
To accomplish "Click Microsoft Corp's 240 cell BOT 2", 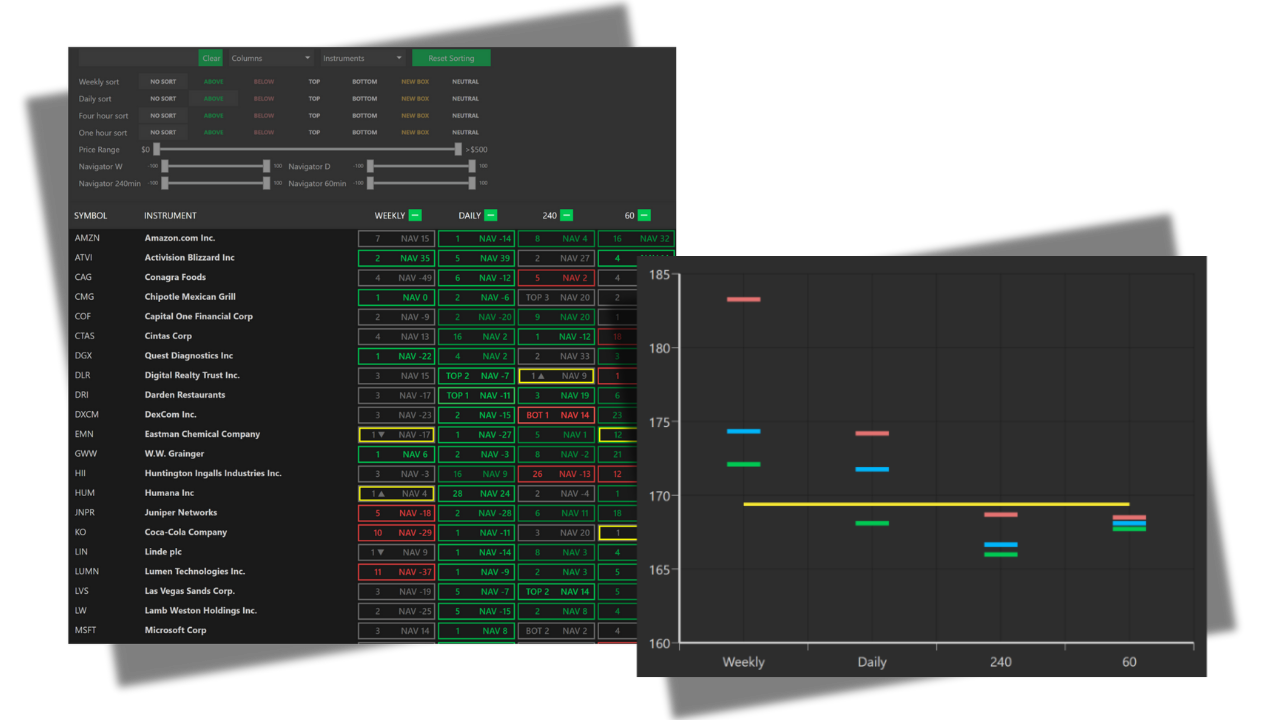I will click(x=556, y=631).
